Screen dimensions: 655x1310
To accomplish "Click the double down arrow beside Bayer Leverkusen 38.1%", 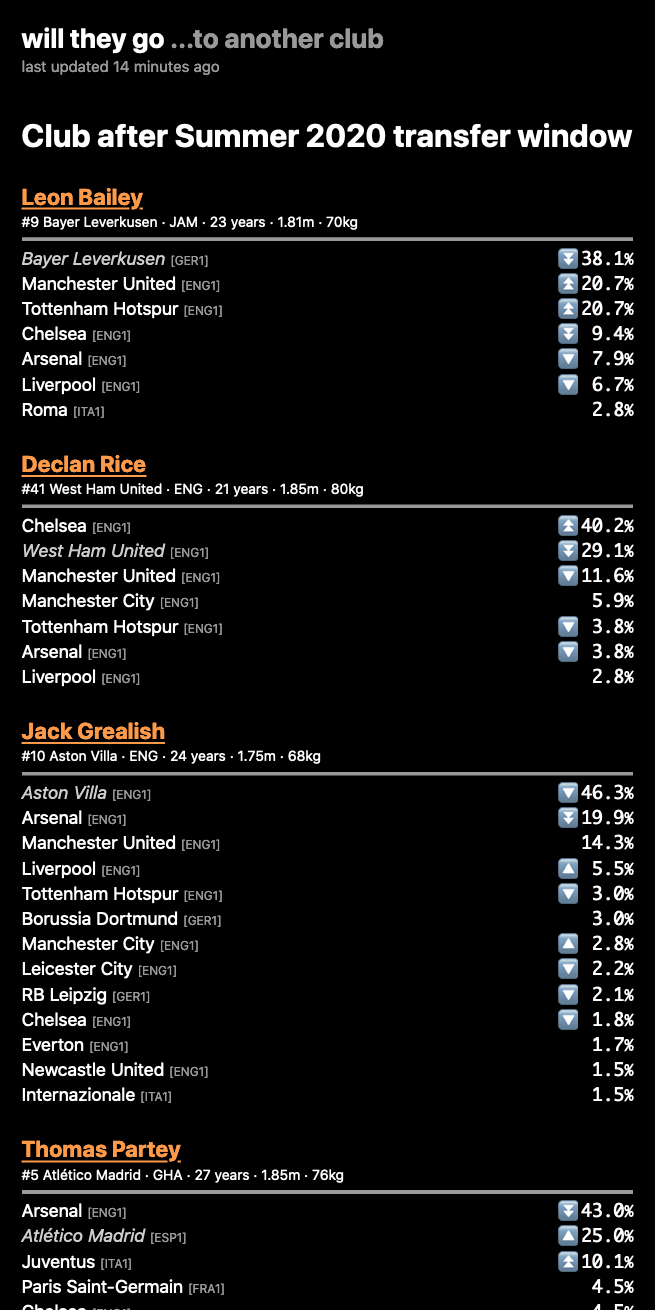I will 568,259.
